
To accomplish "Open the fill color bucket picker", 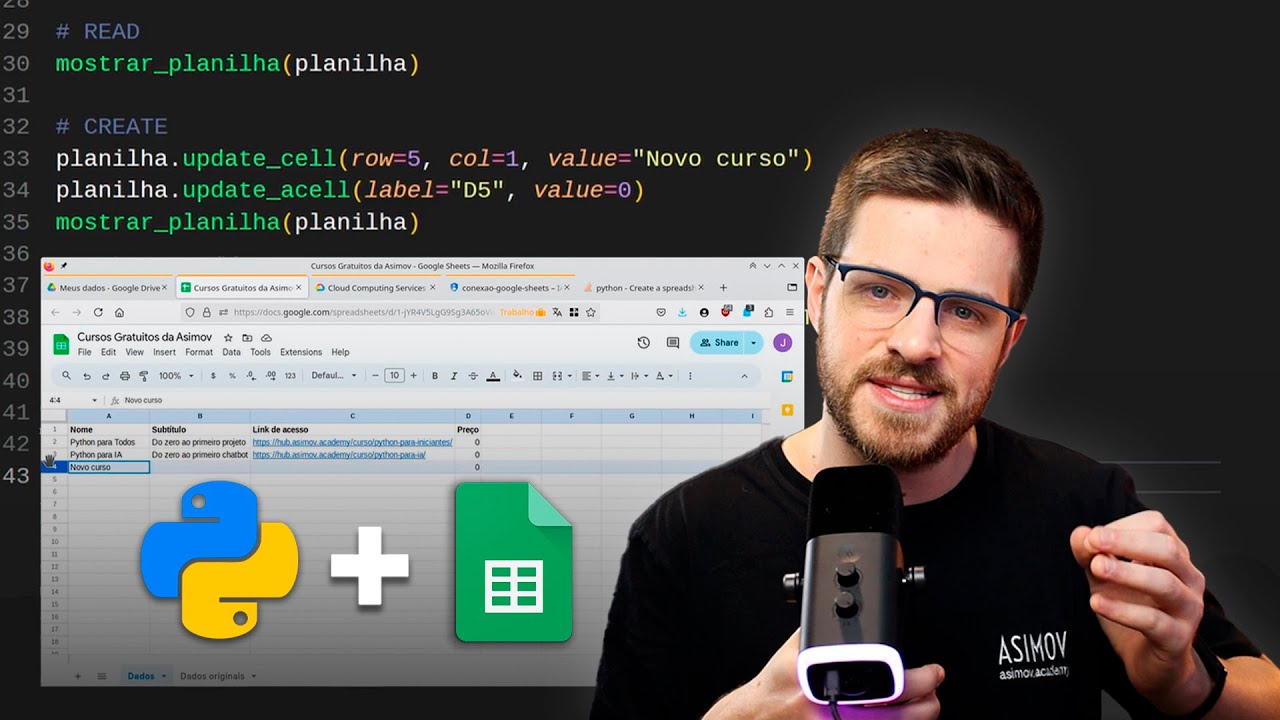I will tap(517, 376).
